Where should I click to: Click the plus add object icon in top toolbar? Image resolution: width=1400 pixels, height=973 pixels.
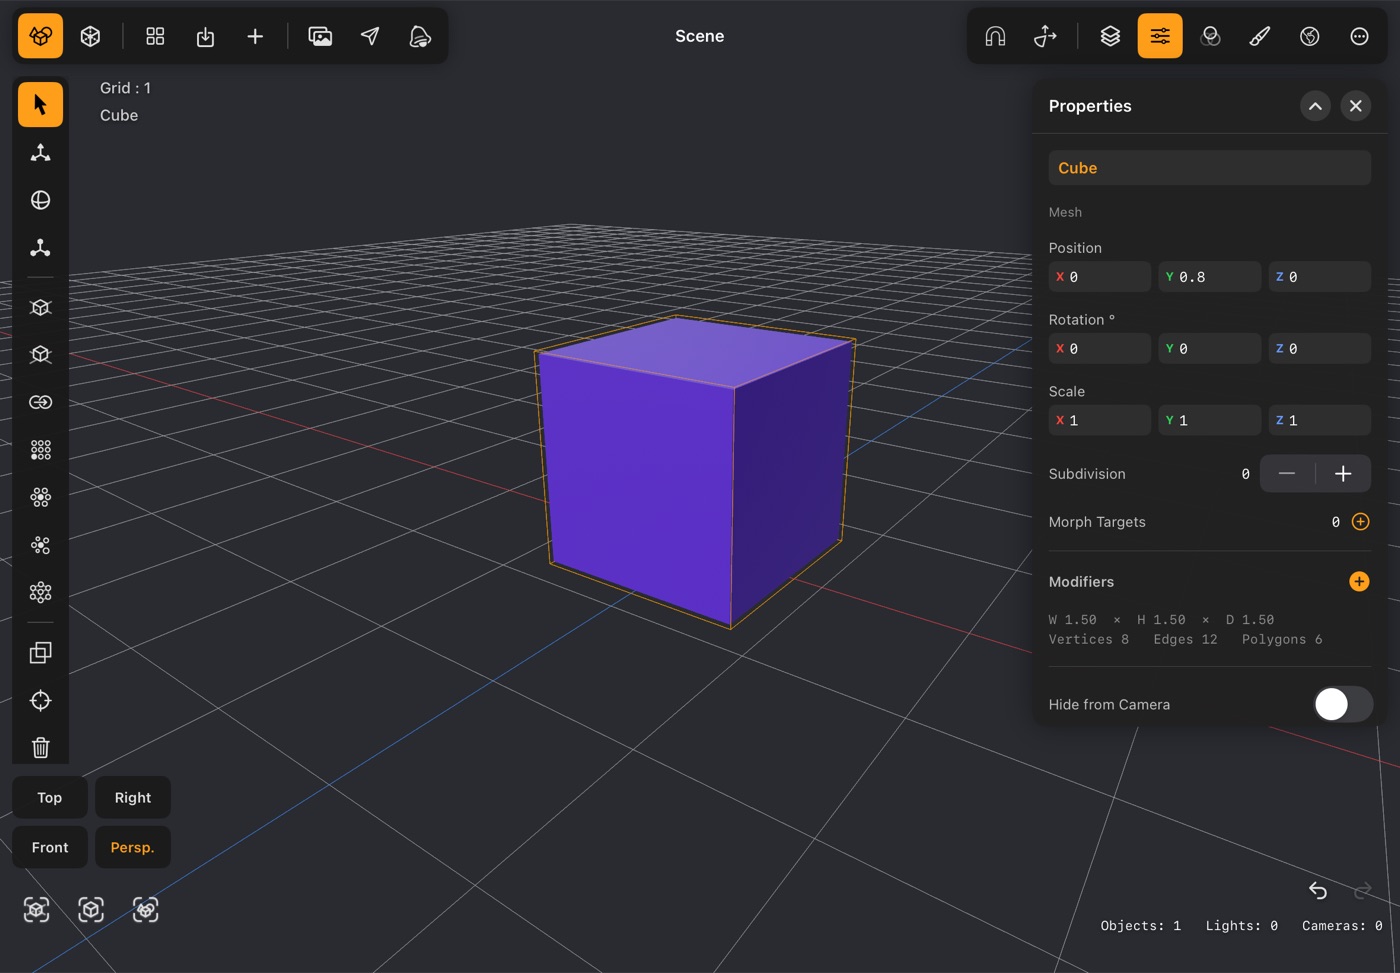[255, 36]
